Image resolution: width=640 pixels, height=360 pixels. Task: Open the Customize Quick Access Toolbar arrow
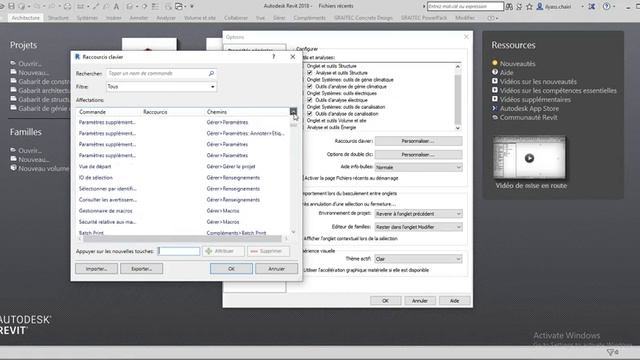192,6
